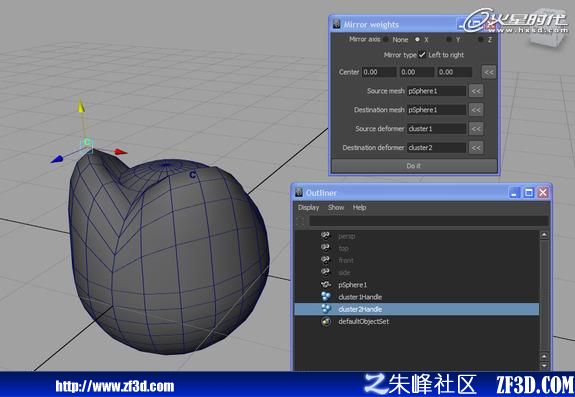
Task: Click the Outliner scroll up arrow
Action: tap(544, 235)
